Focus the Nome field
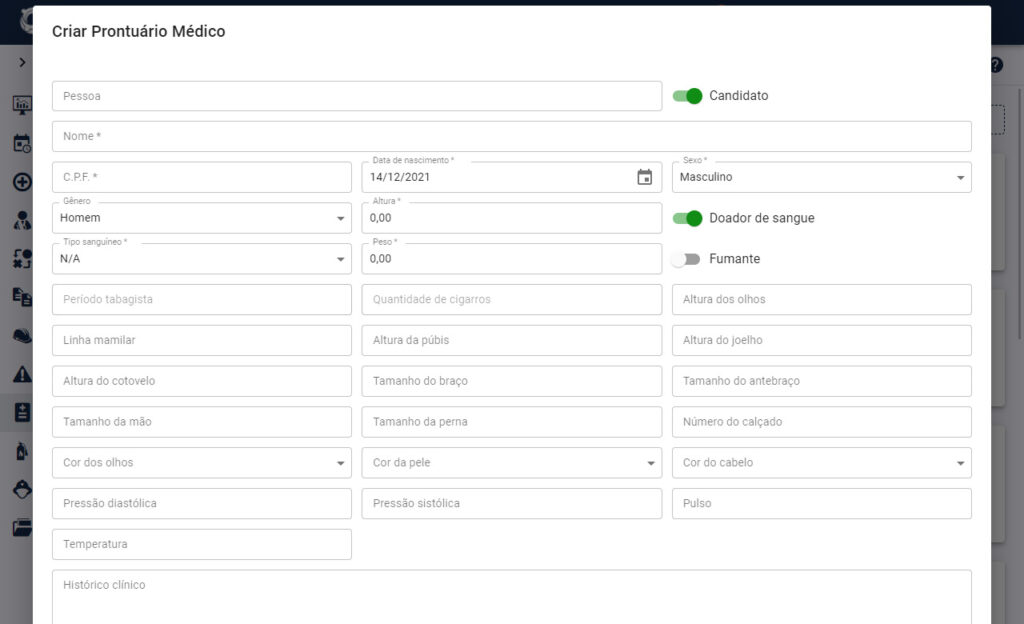 pyautogui.click(x=511, y=136)
